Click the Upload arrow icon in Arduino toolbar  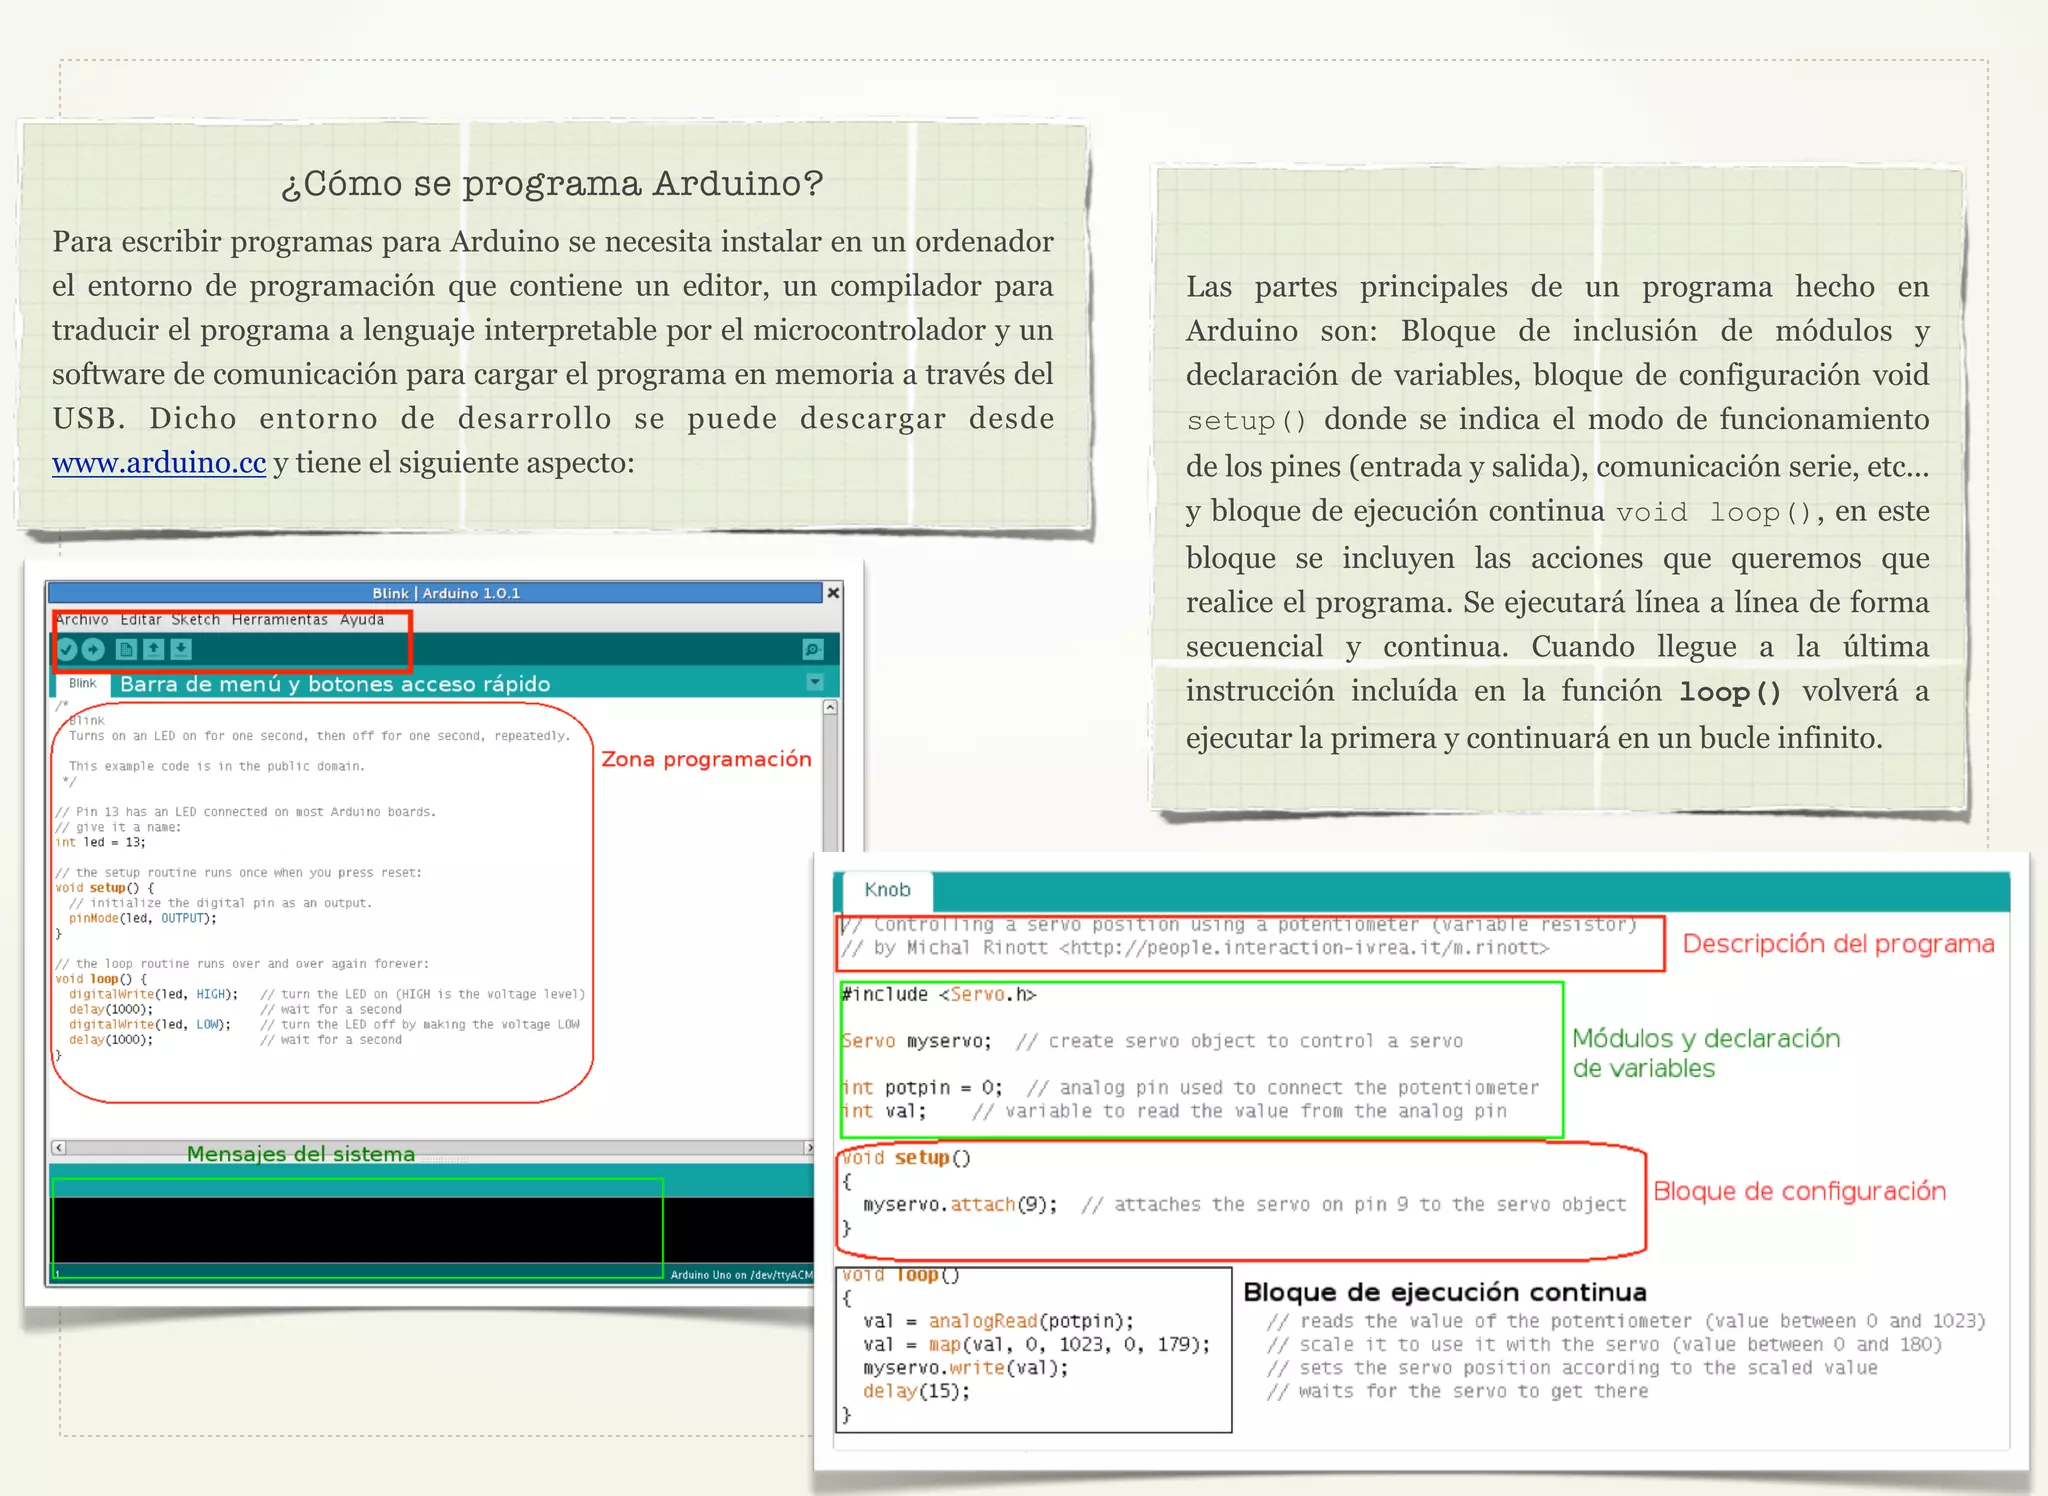coord(93,649)
